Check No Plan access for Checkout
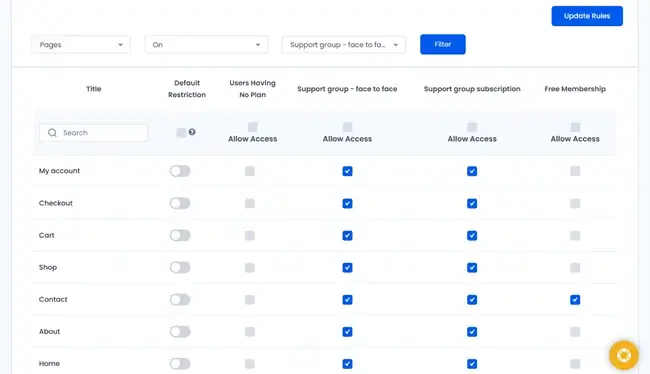This screenshot has height=374, width=650. tap(250, 204)
